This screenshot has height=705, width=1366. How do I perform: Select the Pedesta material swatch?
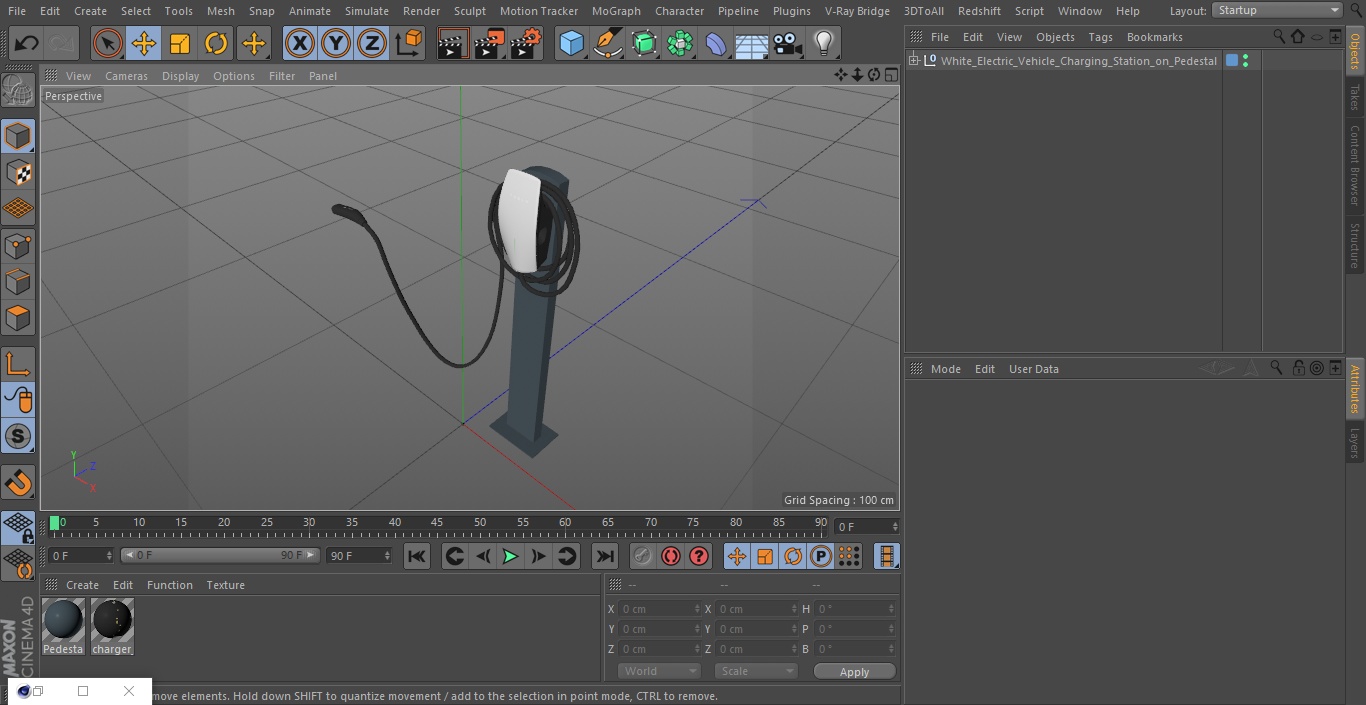coord(63,627)
